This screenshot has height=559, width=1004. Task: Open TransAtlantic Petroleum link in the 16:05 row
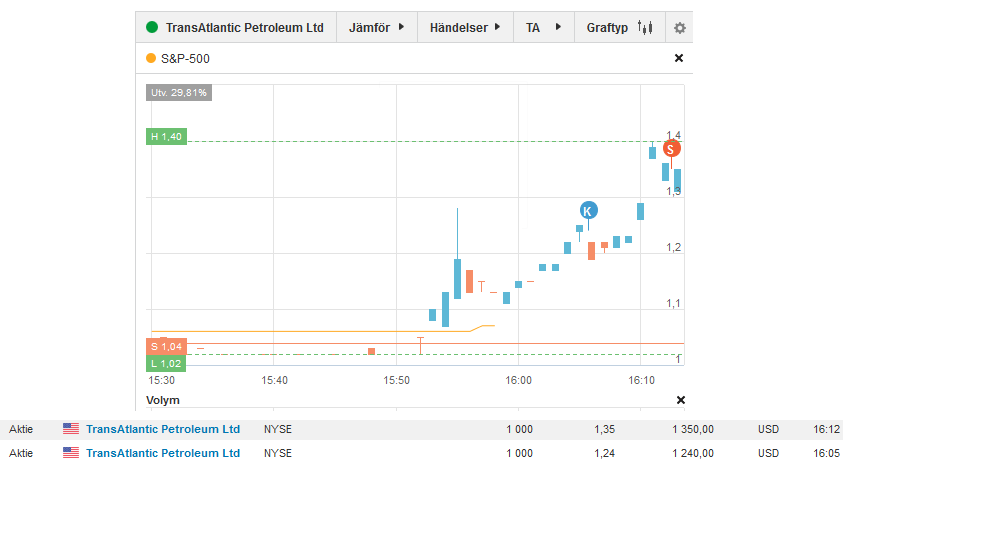click(x=163, y=453)
